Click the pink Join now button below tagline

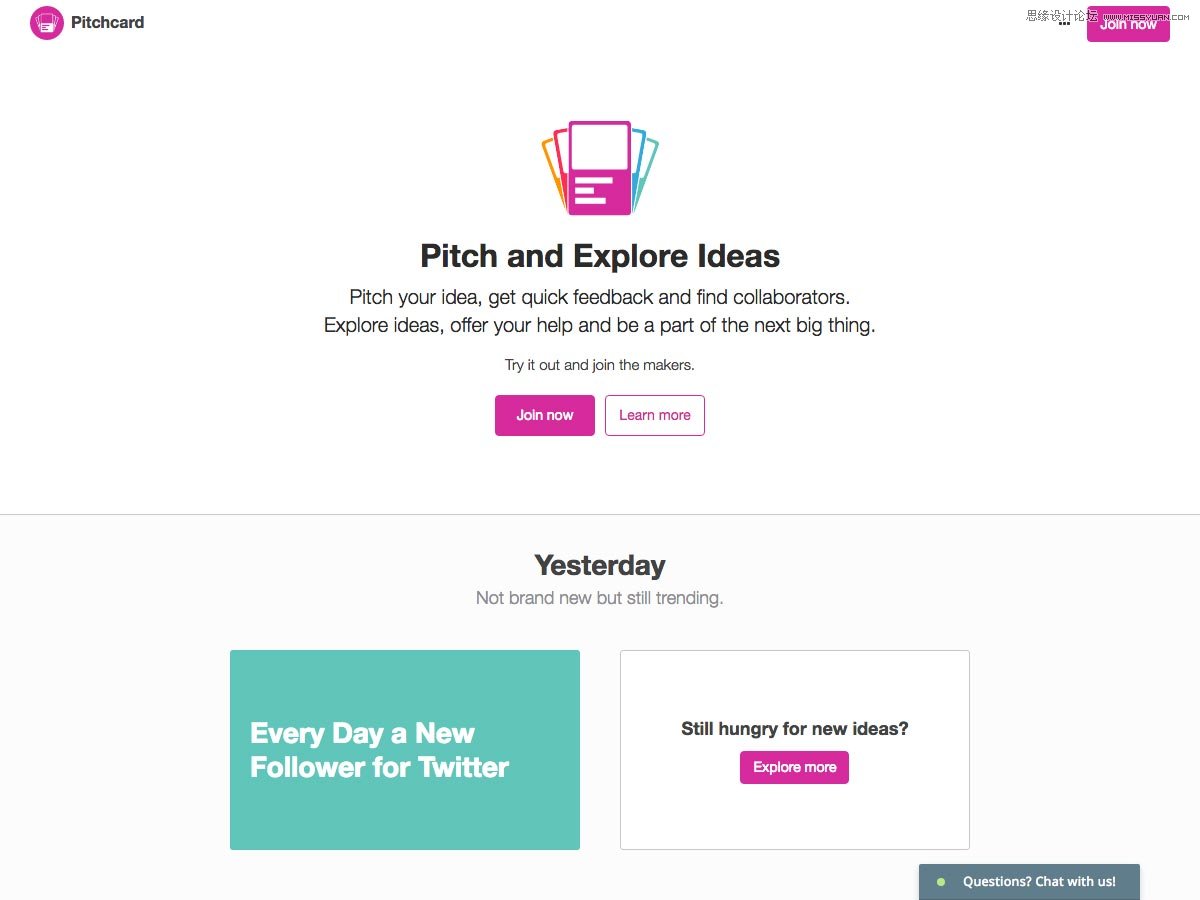coord(545,415)
